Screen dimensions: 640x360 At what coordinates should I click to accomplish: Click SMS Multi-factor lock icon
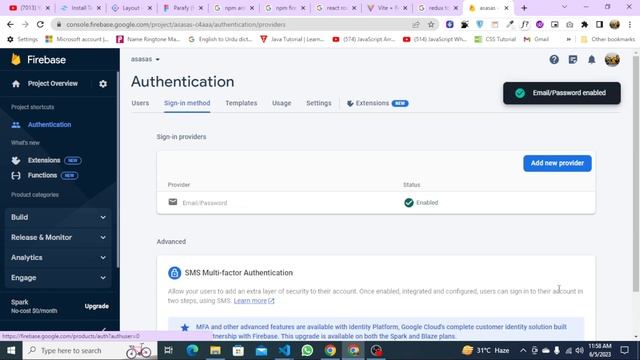click(x=174, y=273)
